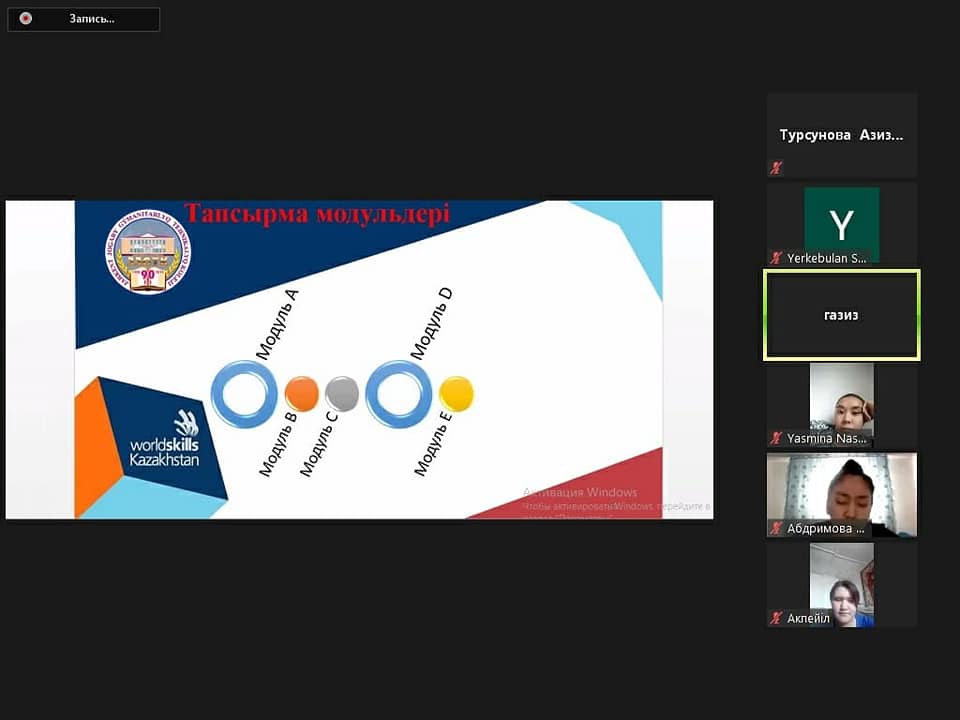Click the gray circle for Модуль C

coord(342,394)
